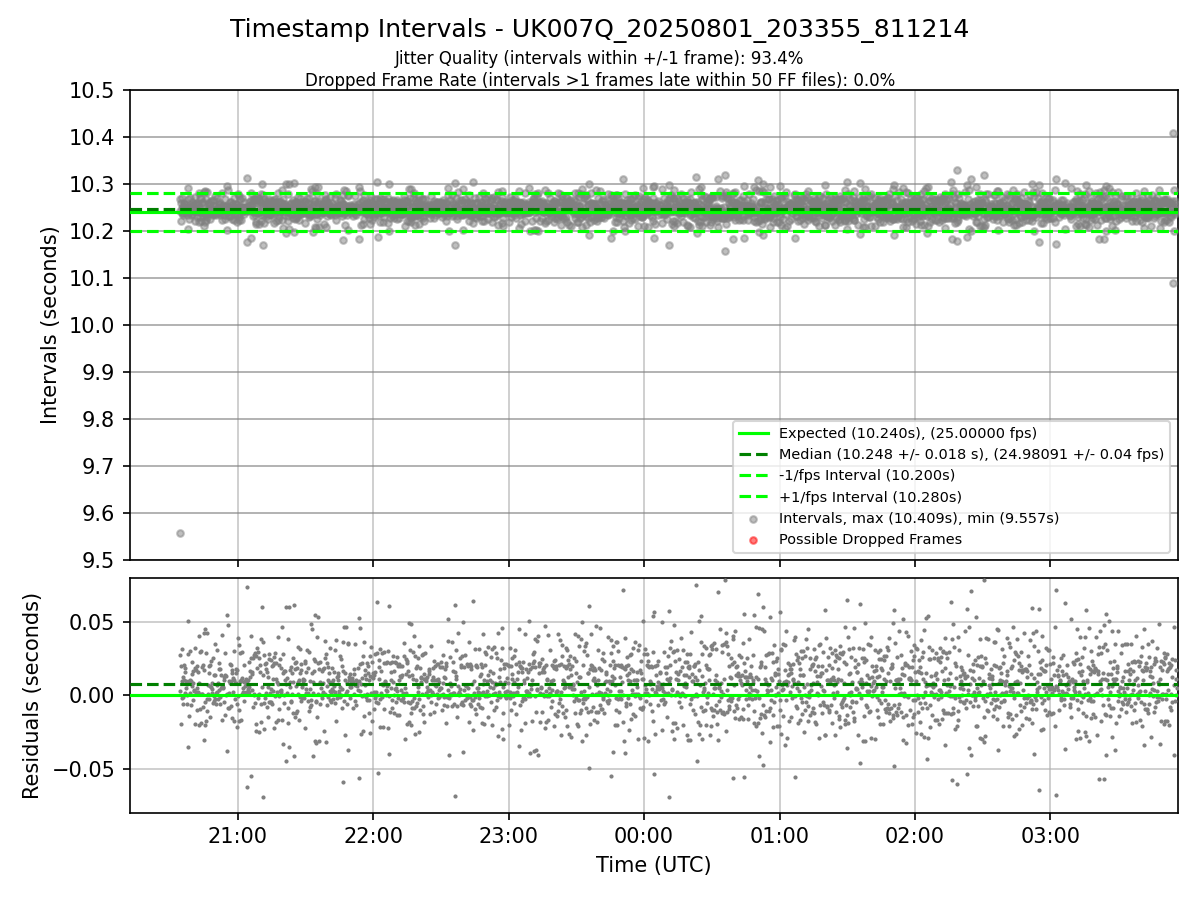Click the plot title "Timestamp Intervals - UK007Q_20250801_203355_811214"
1200x900 pixels.
[599, 29]
